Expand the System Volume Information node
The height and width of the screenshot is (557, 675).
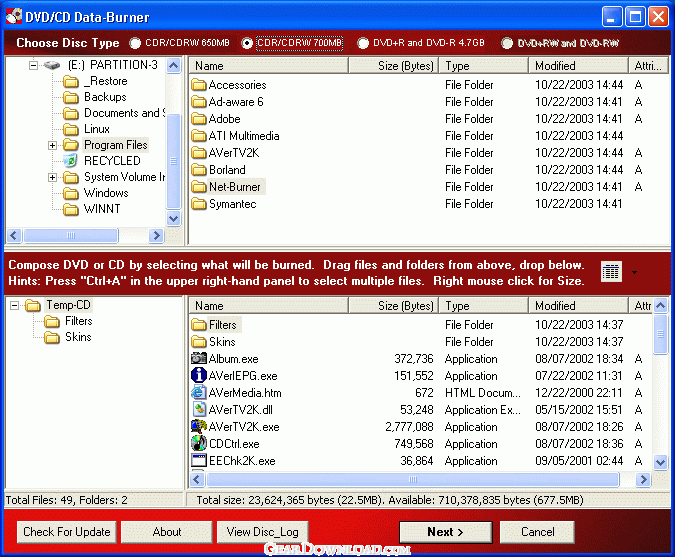[x=53, y=177]
